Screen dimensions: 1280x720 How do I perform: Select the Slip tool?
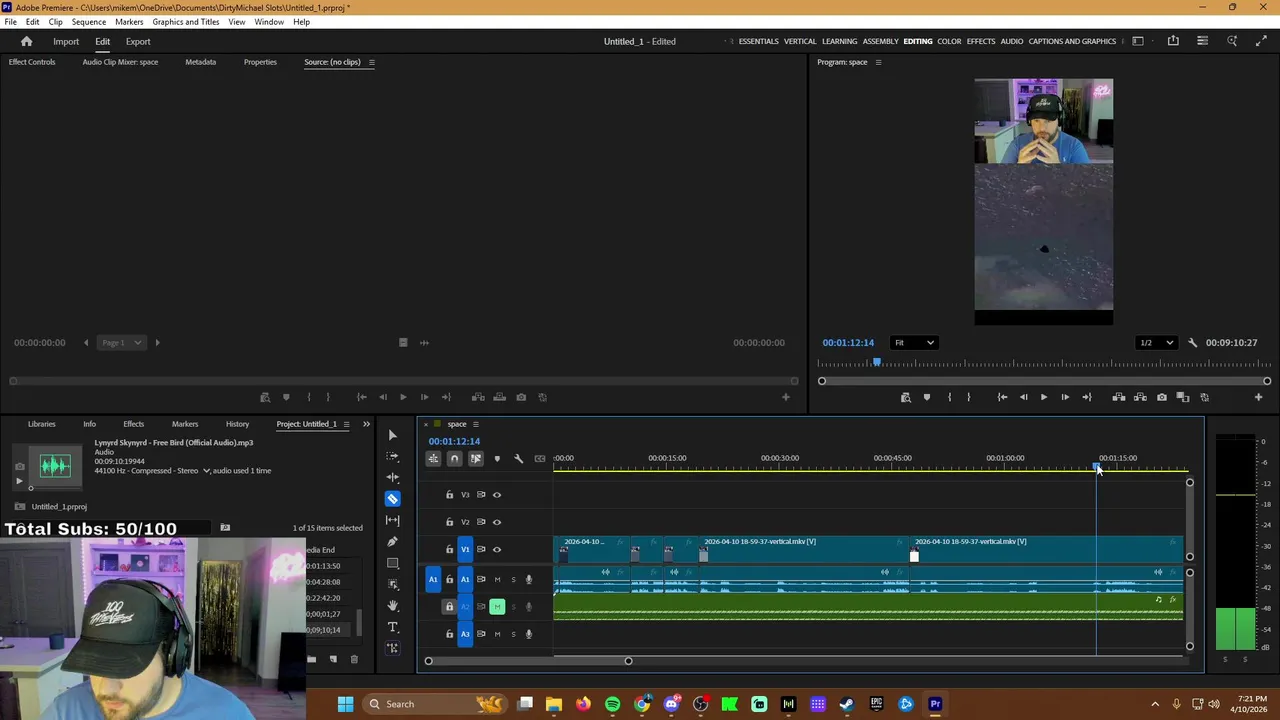point(392,520)
